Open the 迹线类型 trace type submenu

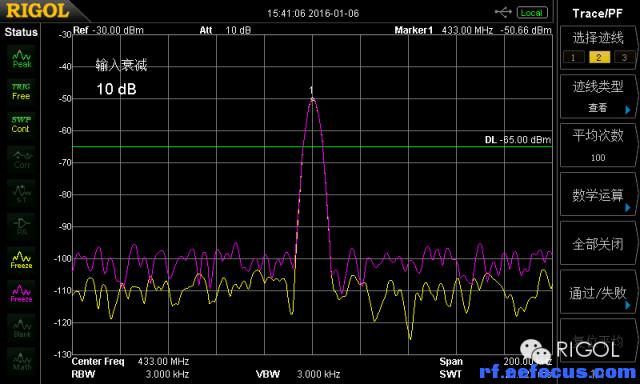598,96
